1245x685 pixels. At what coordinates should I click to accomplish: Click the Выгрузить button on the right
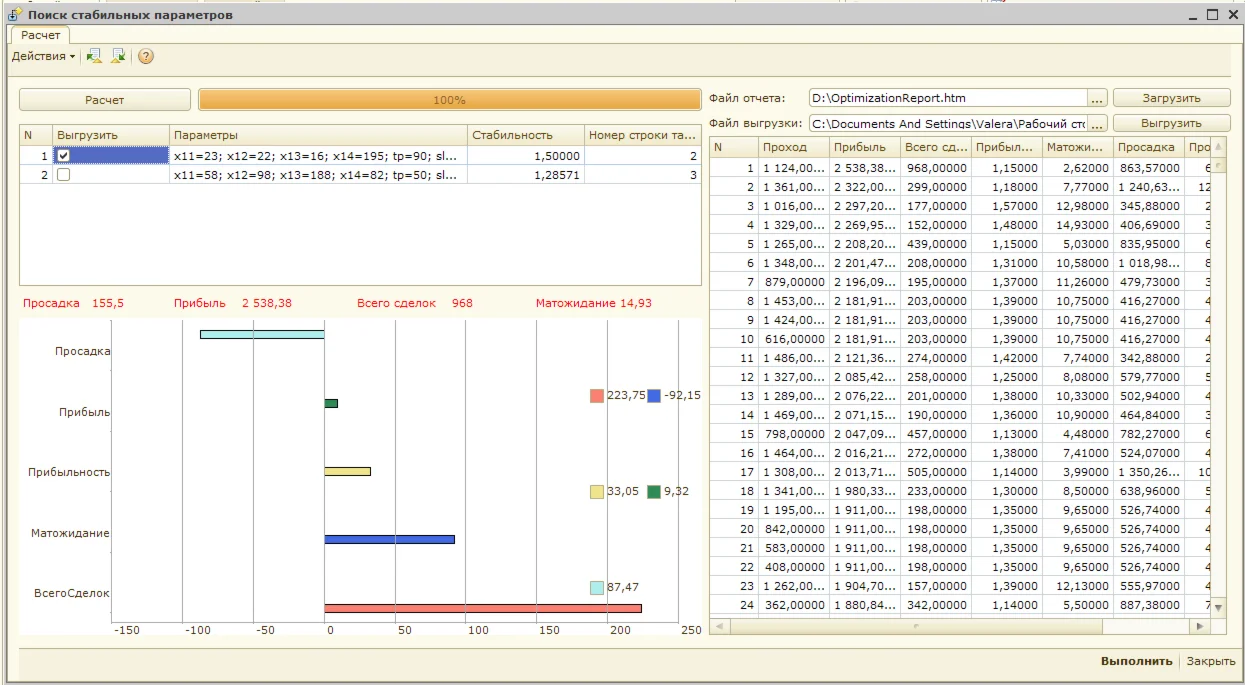(1171, 123)
